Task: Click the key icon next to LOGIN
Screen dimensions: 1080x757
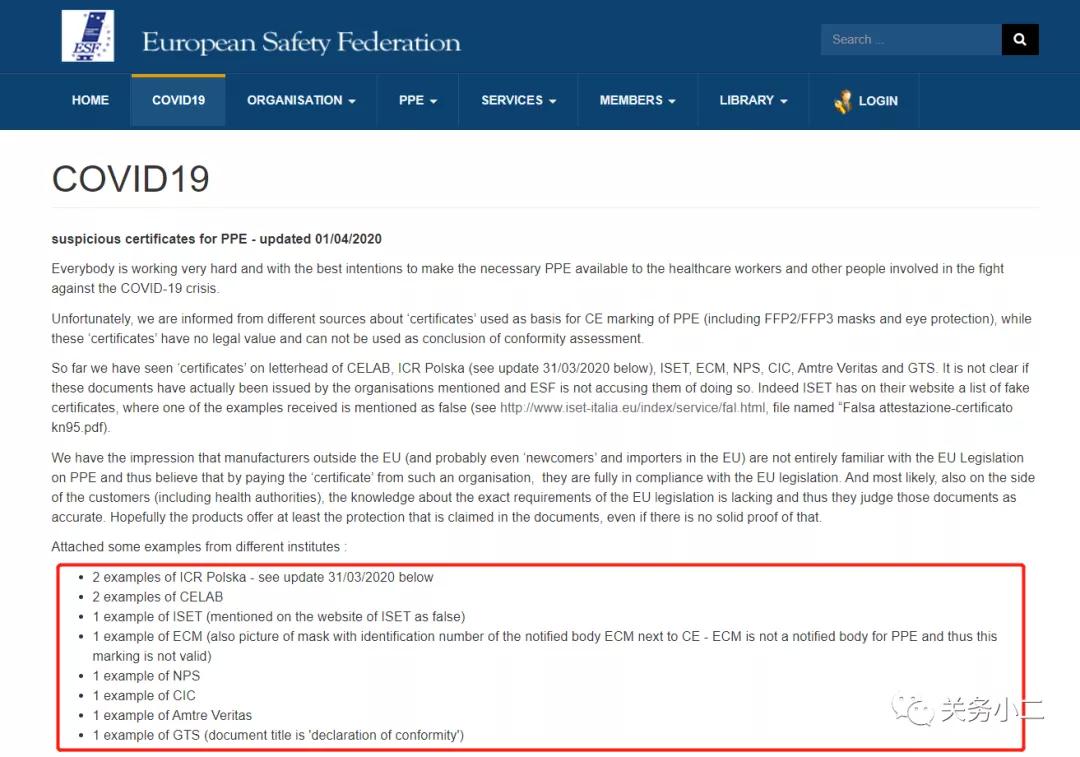Action: tap(843, 100)
